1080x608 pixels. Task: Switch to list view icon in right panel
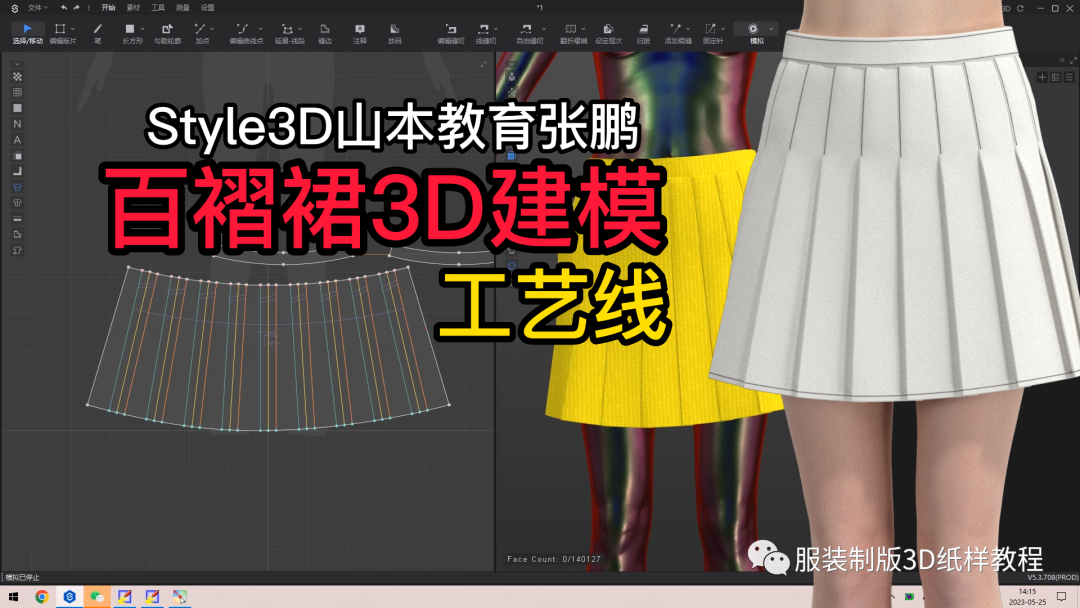pyautogui.click(x=1069, y=77)
